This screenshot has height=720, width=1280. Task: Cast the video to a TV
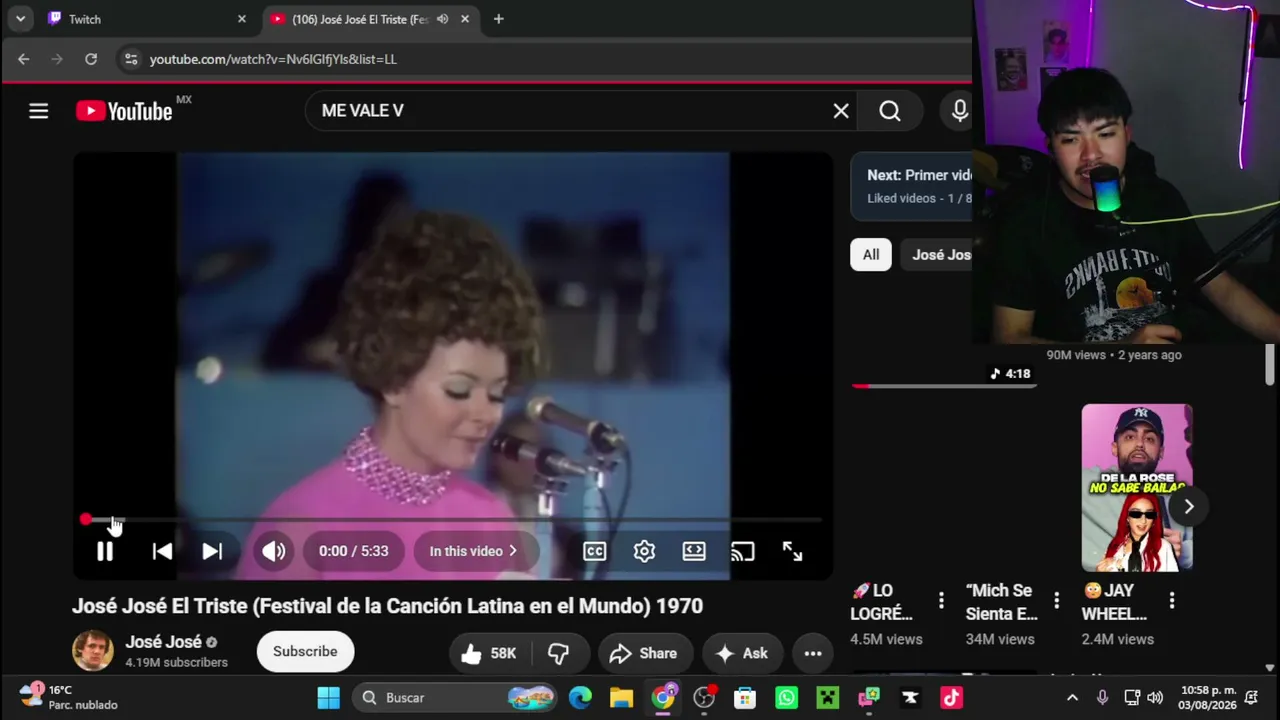[742, 551]
